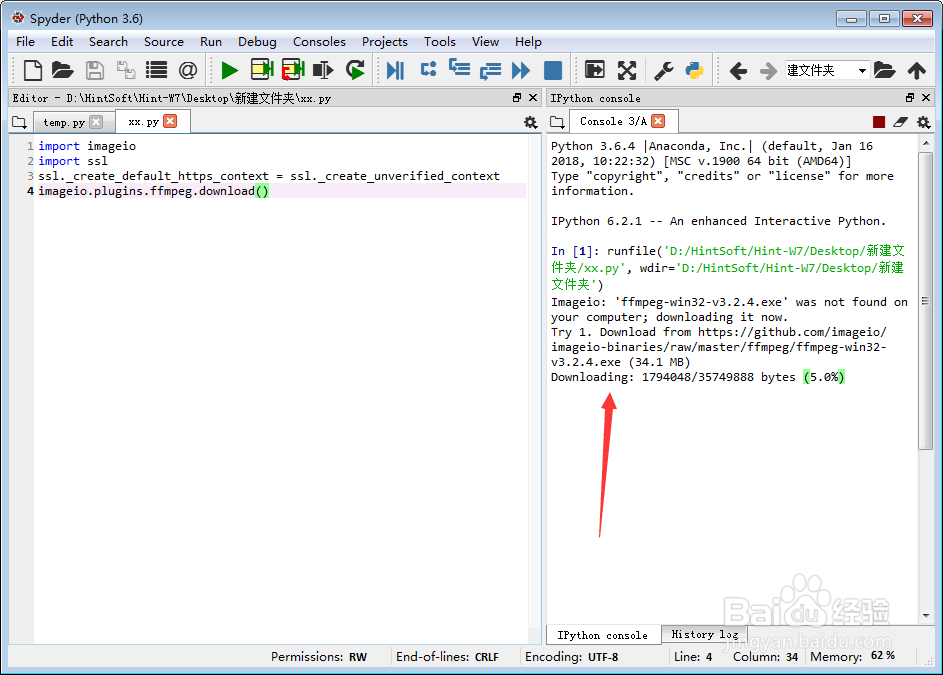This screenshot has width=943, height=675.
Task: Browse console tabs button
Action: pyautogui.click(x=558, y=123)
